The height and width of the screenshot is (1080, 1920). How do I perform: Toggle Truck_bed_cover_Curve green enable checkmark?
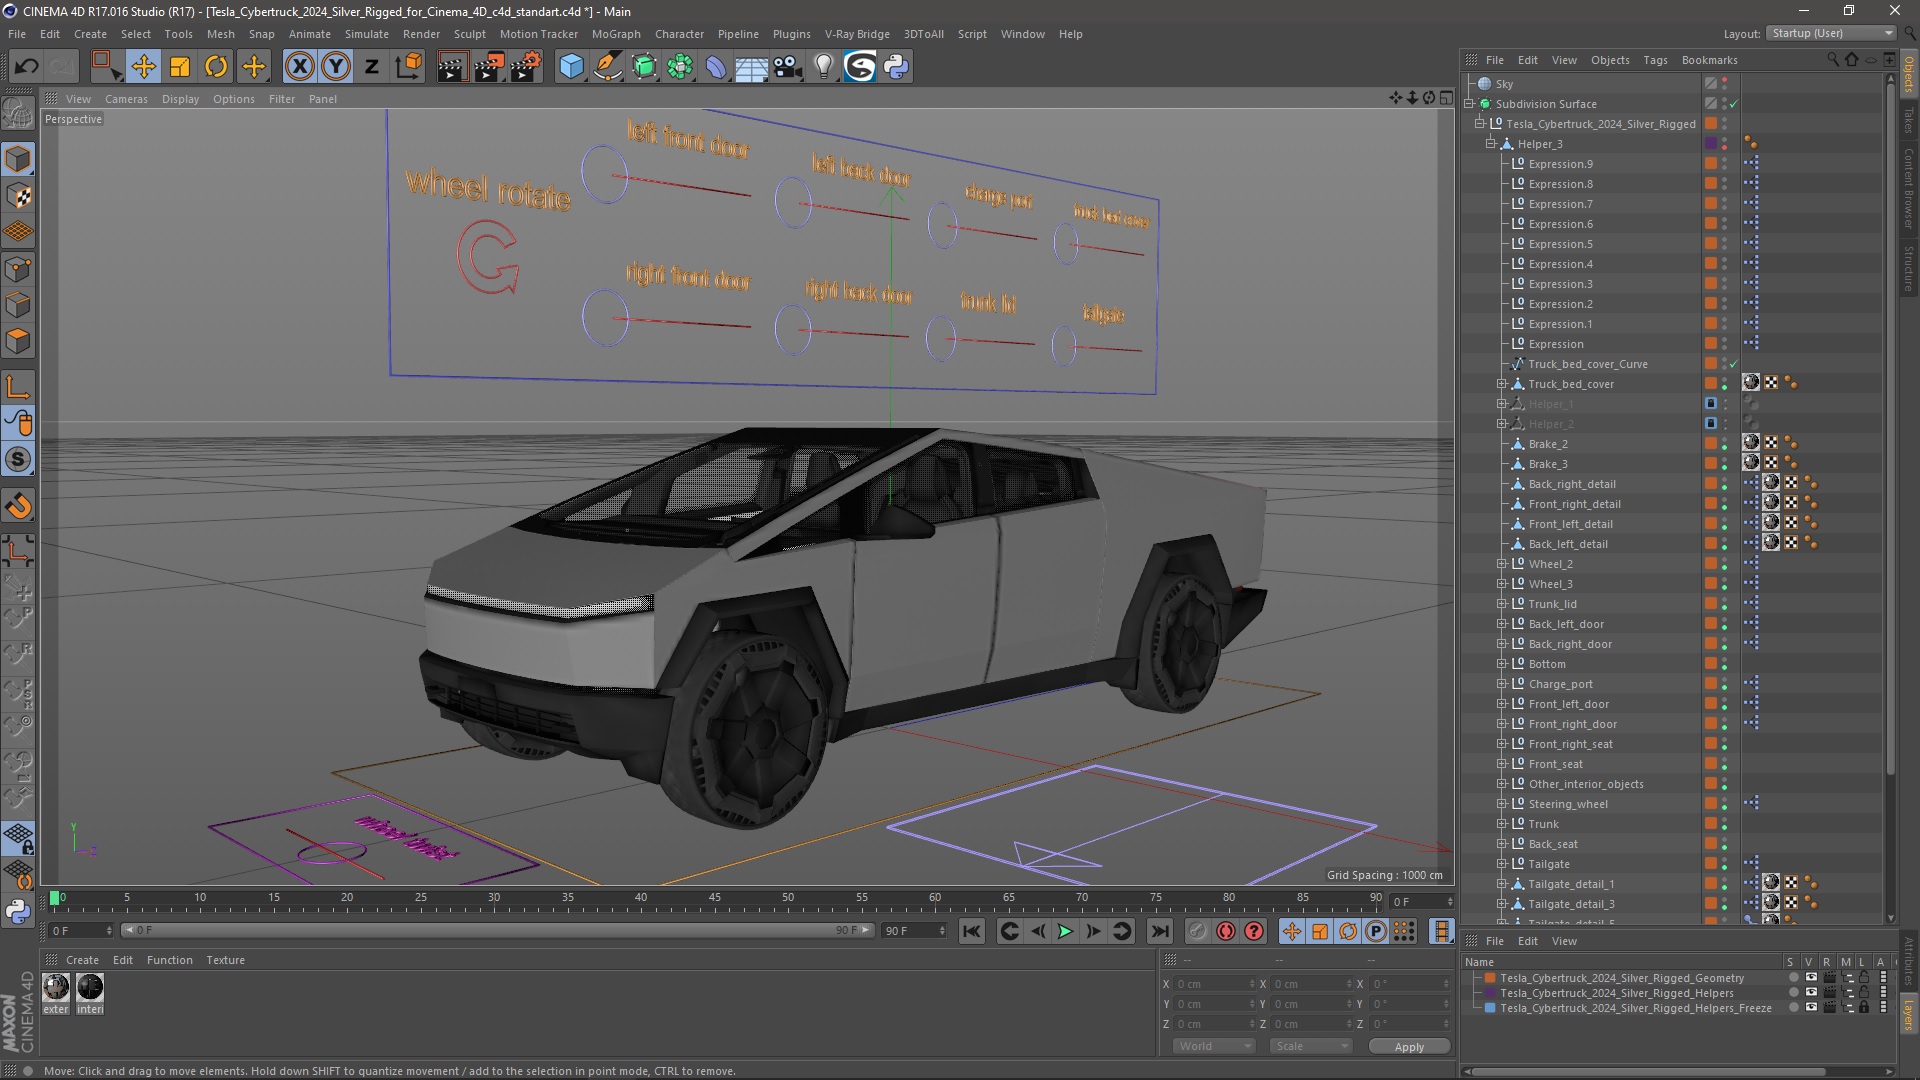(1734, 364)
